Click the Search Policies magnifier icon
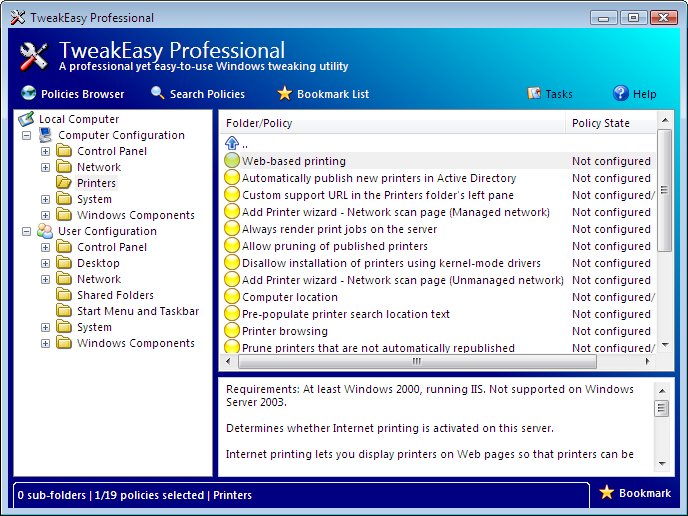 (158, 93)
